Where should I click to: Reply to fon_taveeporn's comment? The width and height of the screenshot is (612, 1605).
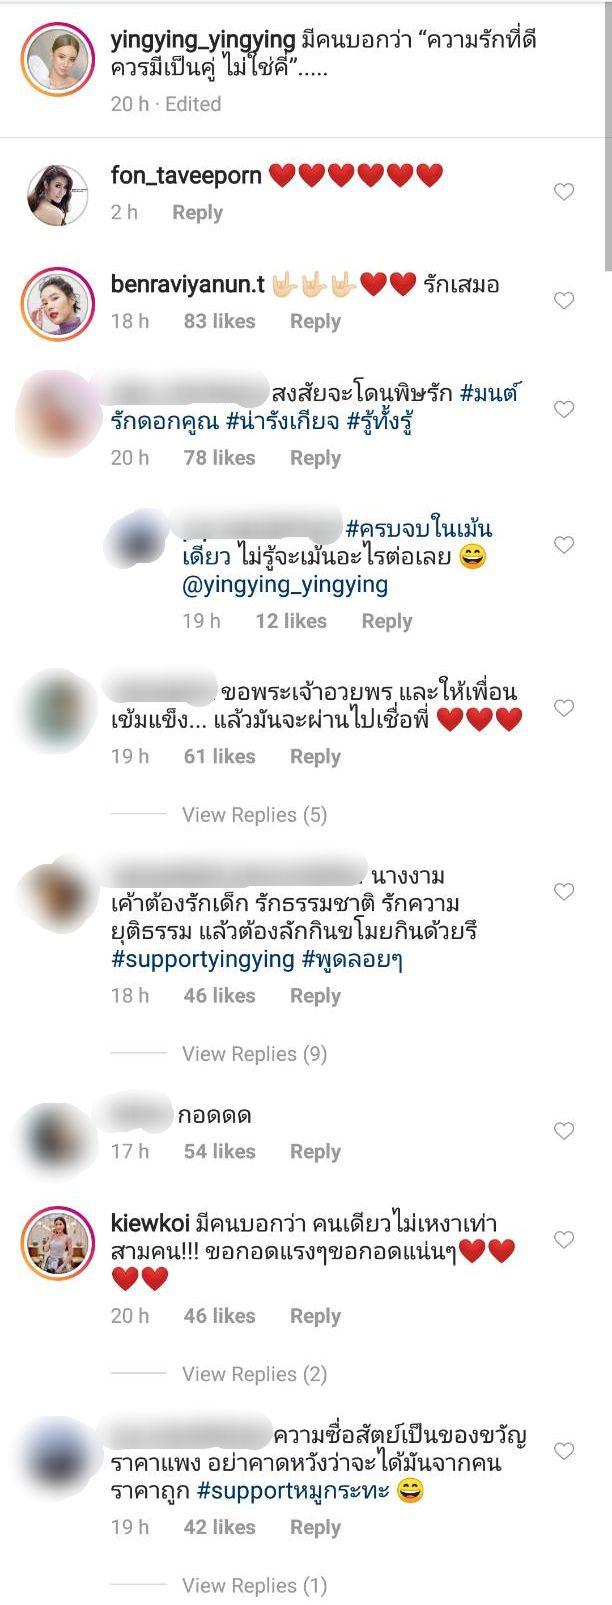pos(197,212)
